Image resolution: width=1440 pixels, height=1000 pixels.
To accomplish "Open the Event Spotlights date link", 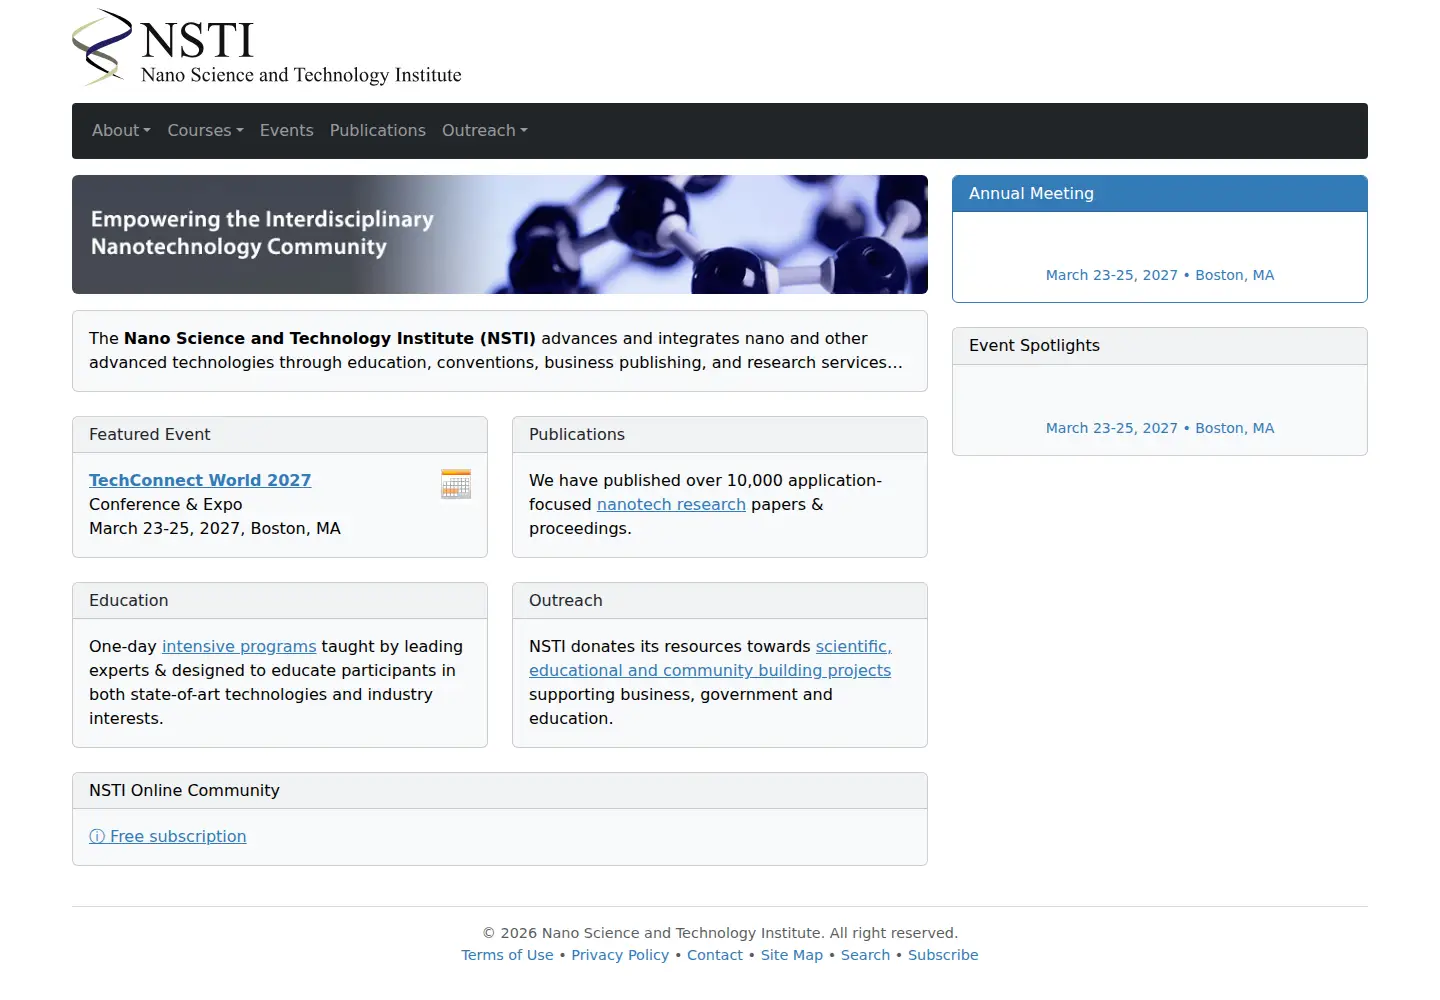I will click(x=1160, y=428).
